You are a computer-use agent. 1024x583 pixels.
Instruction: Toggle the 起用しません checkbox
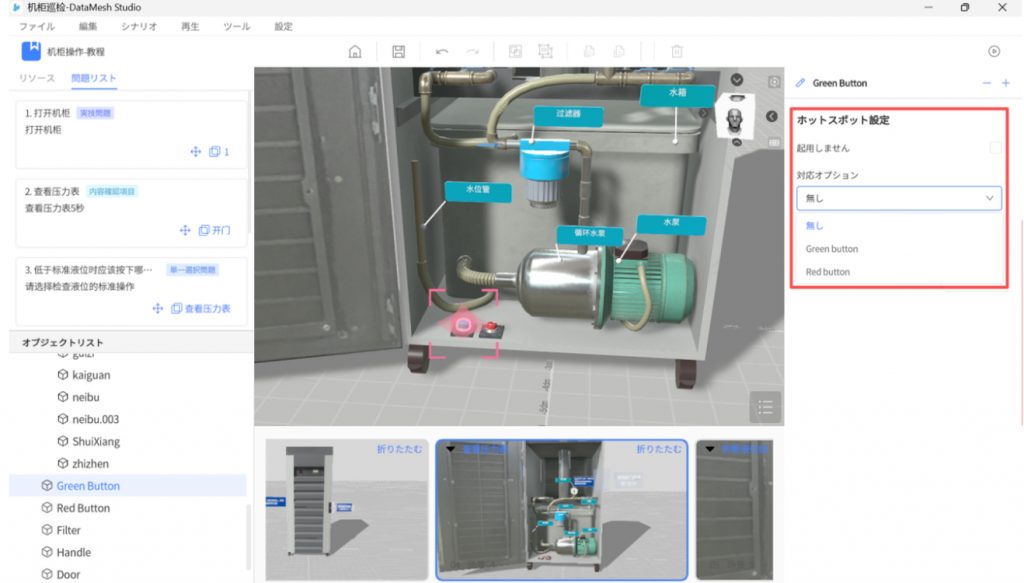995,148
